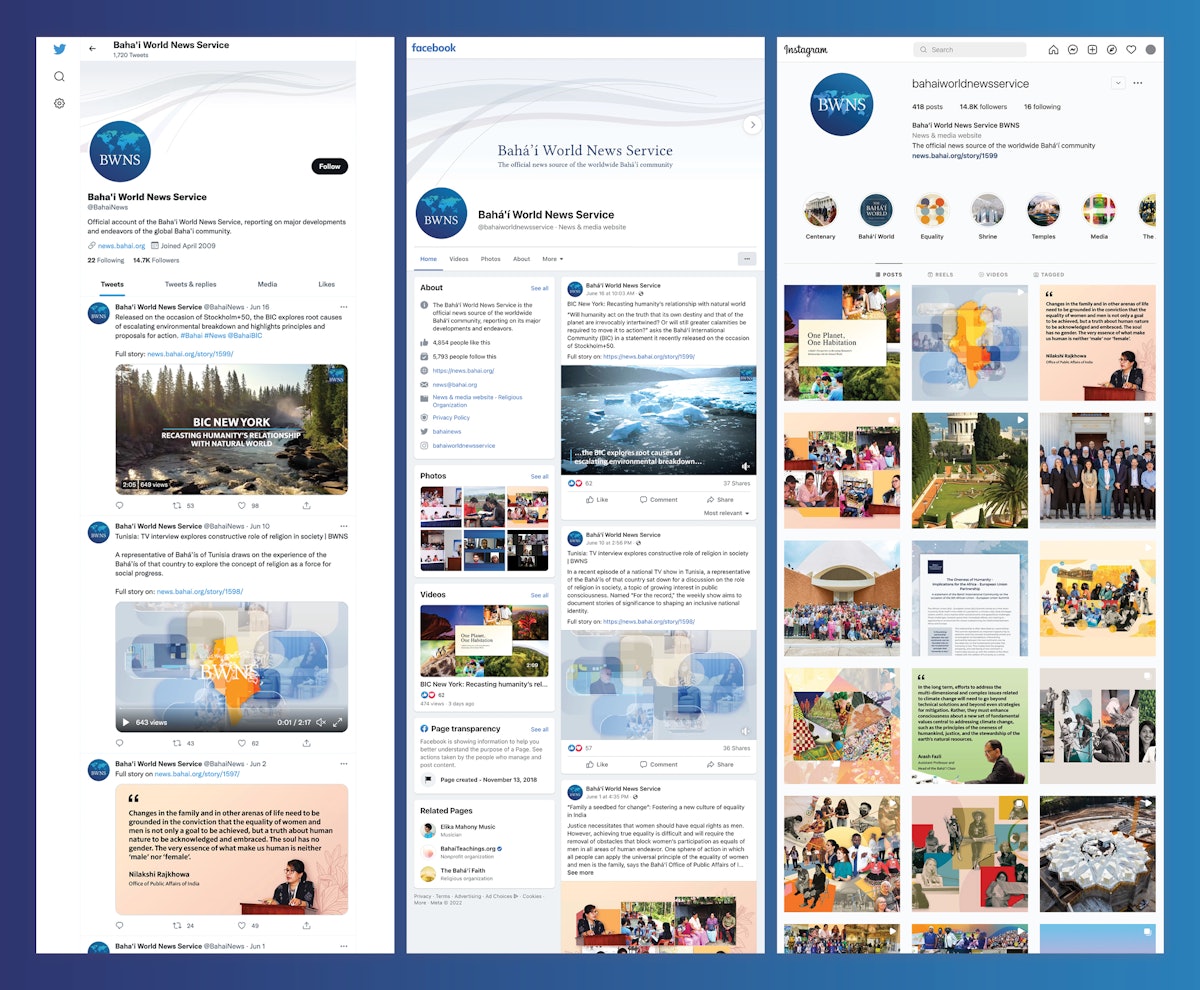Open Facebook sidebar One Planet video thumbnail
Image resolution: width=1200 pixels, height=990 pixels.
[x=484, y=640]
